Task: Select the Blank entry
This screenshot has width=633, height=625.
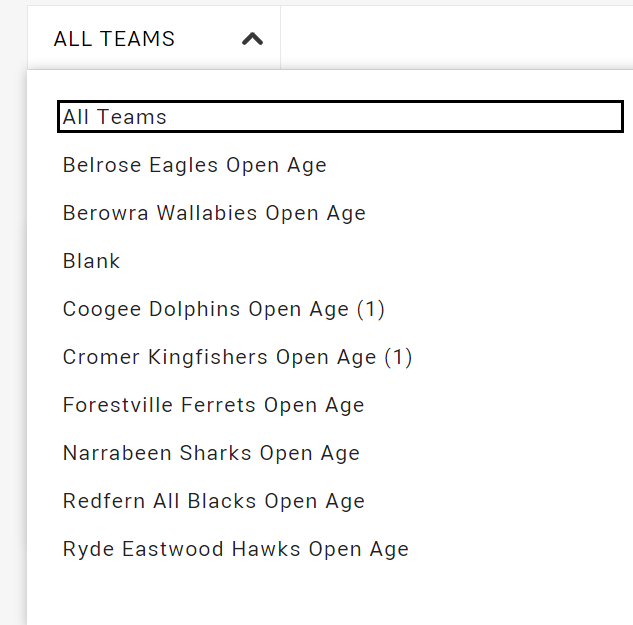Action: 91,261
